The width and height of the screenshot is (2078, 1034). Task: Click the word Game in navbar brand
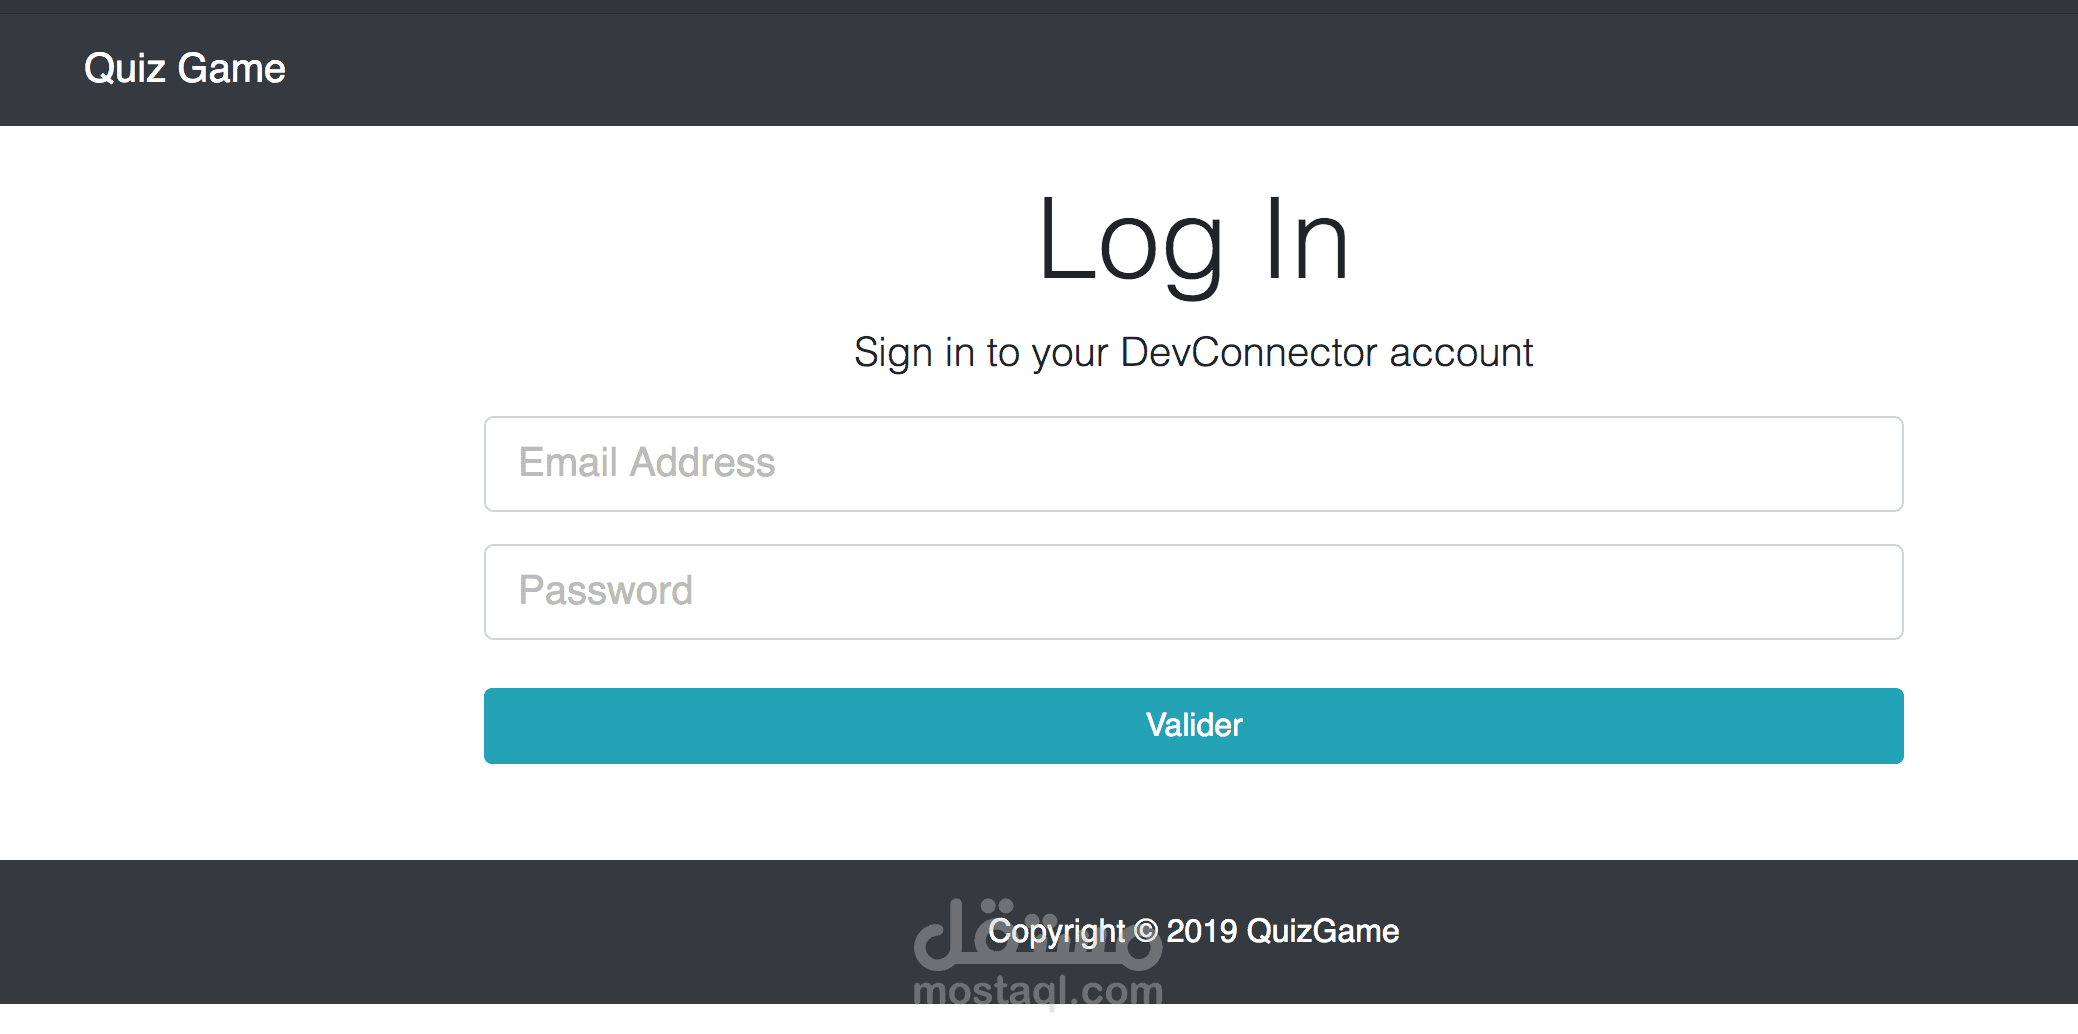tap(231, 69)
